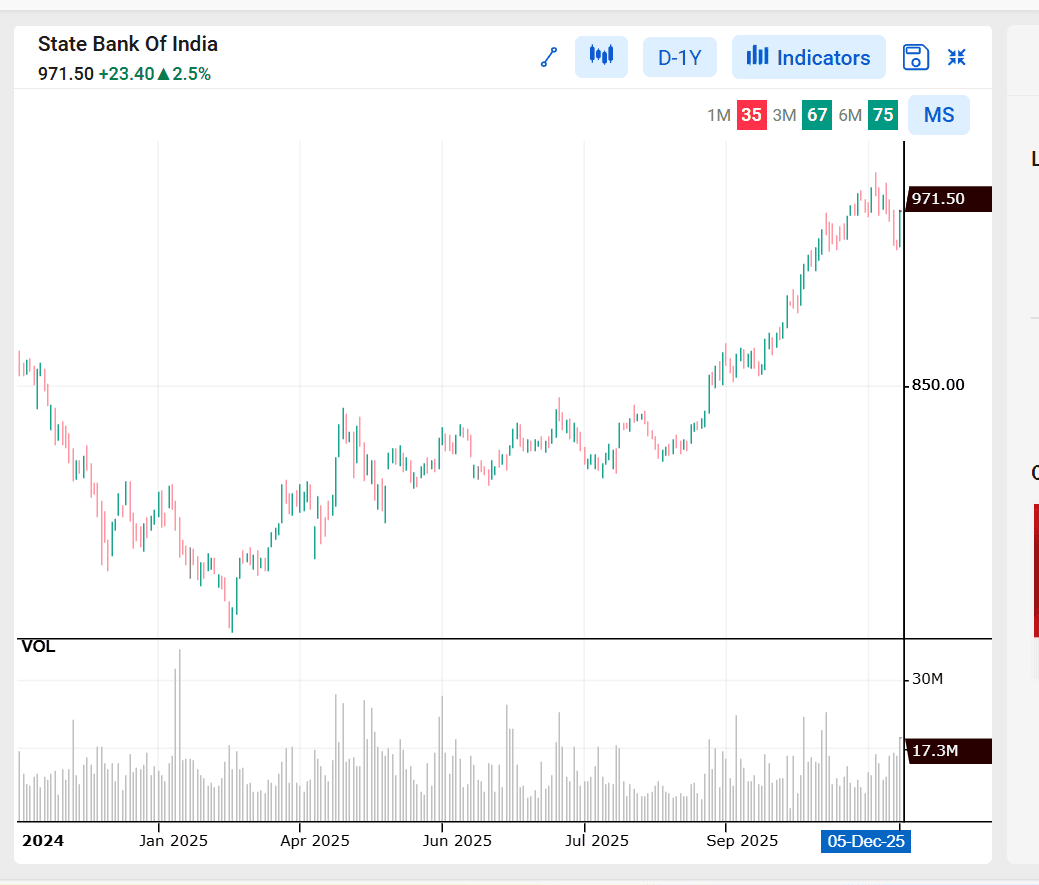
Task: Click the 971.50 current price label on axis
Action: point(948,199)
